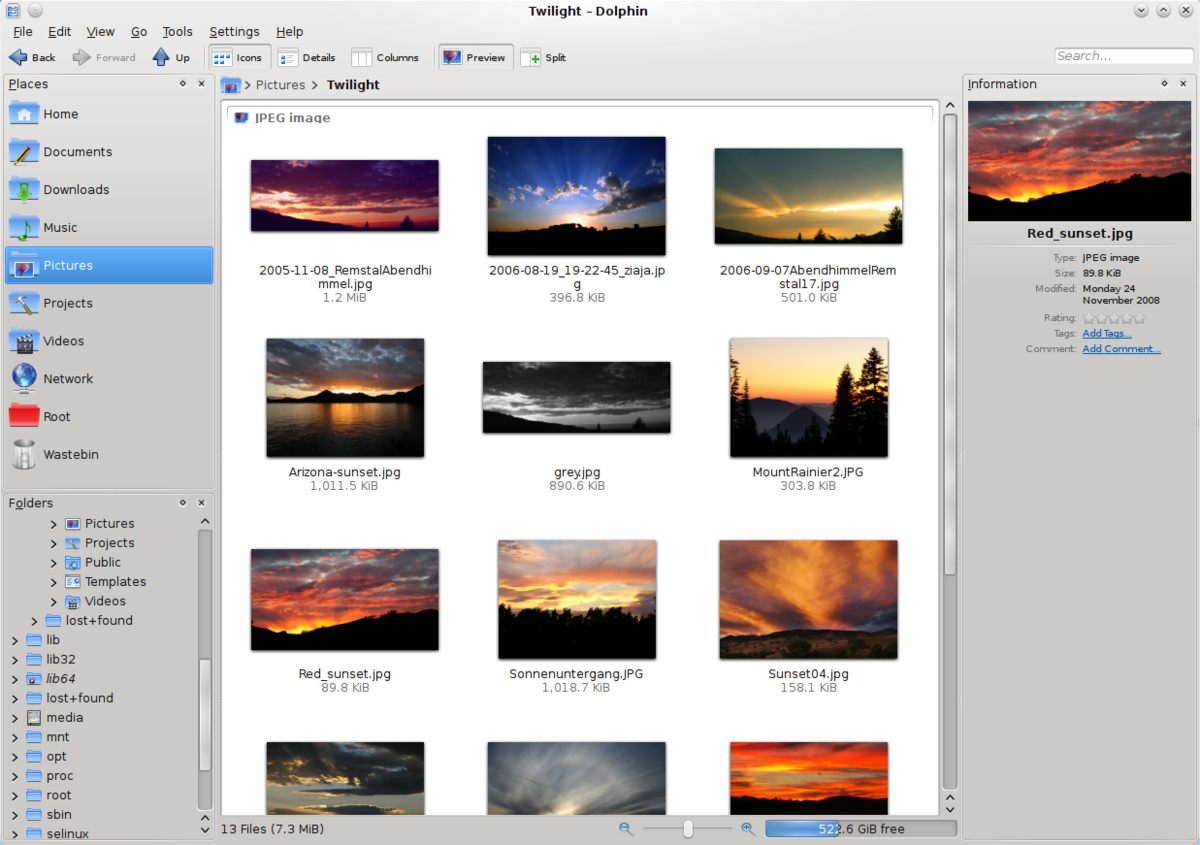The image size is (1200, 845).
Task: Expand the media folder in tree
Action: coord(14,718)
